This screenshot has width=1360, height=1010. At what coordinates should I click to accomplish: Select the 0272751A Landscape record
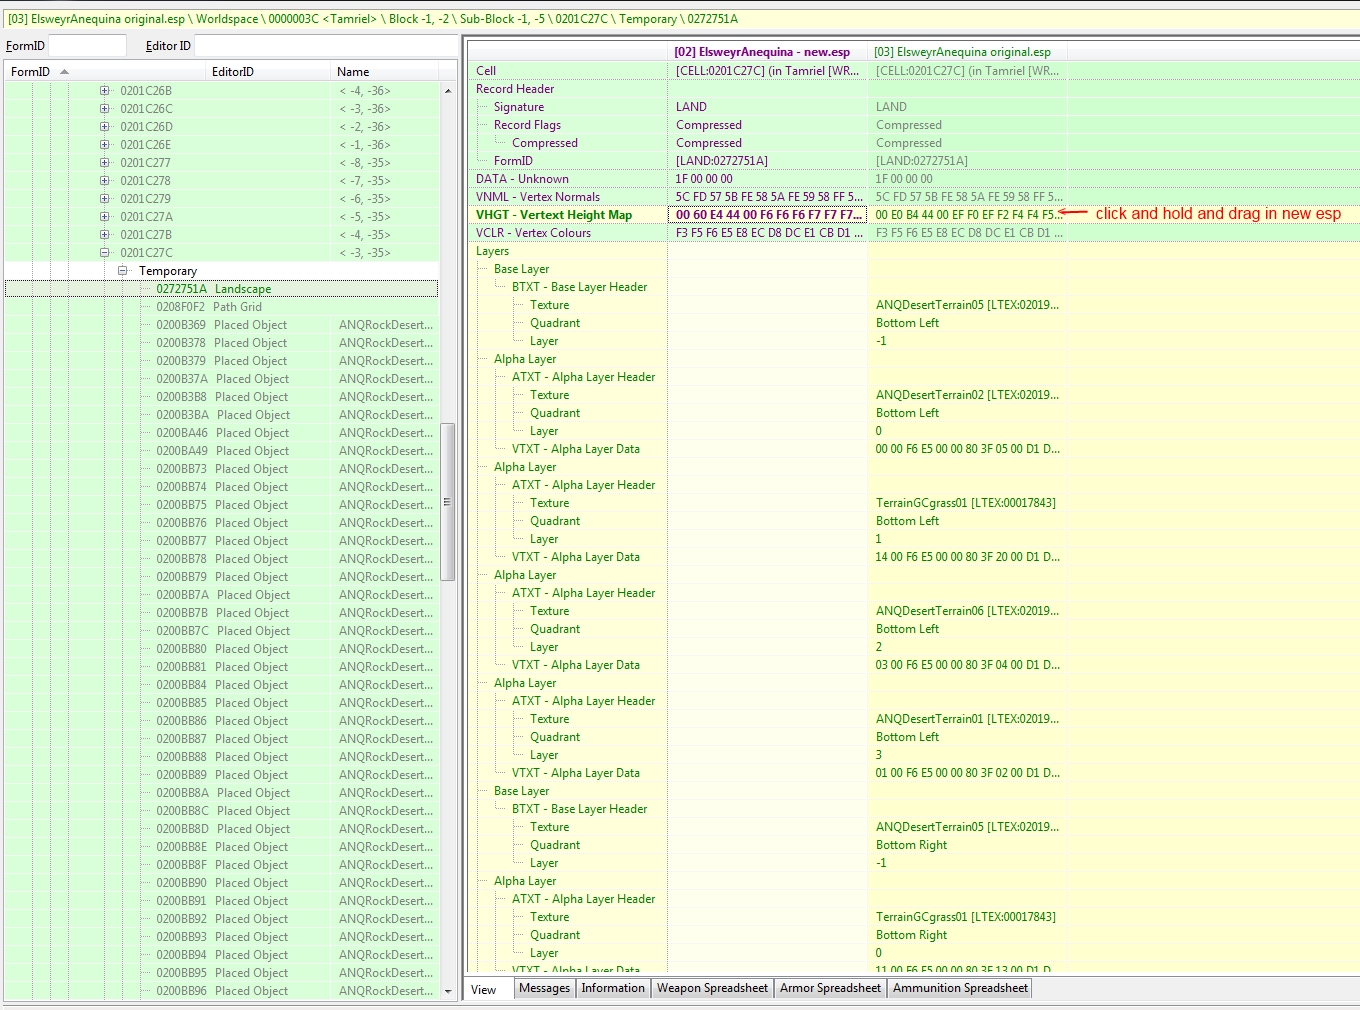(221, 289)
